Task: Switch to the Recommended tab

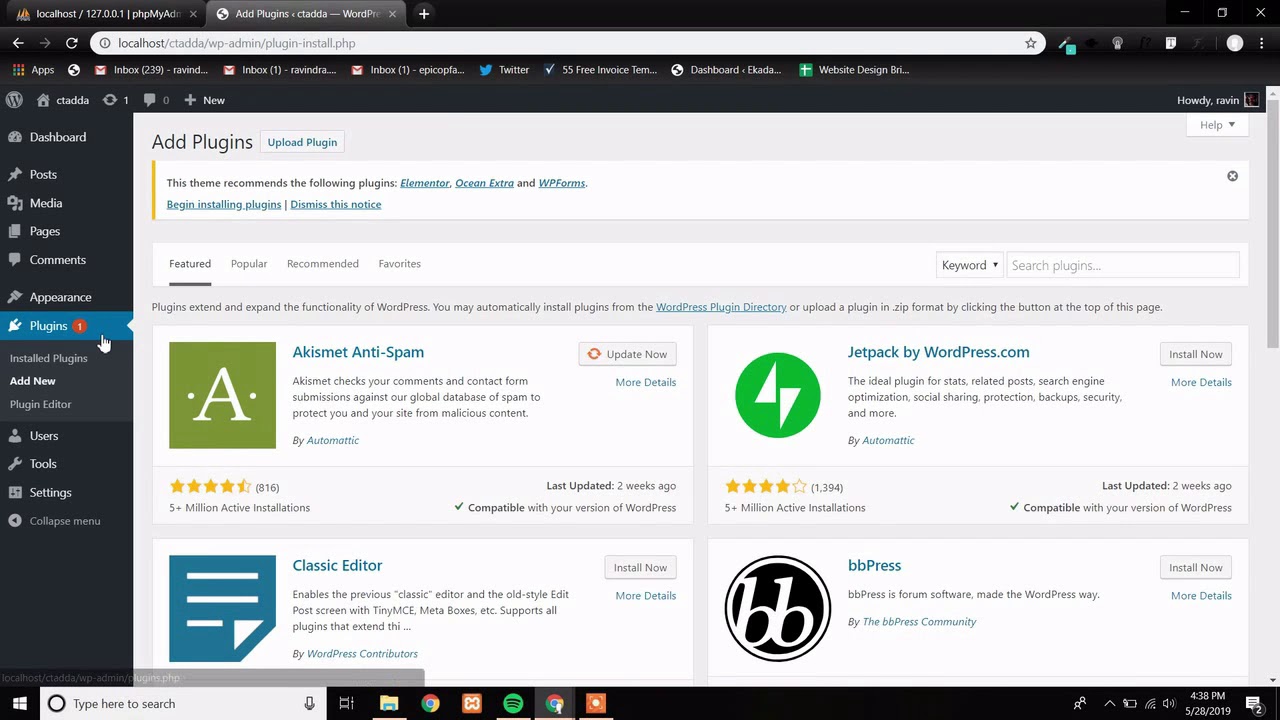Action: click(x=323, y=264)
